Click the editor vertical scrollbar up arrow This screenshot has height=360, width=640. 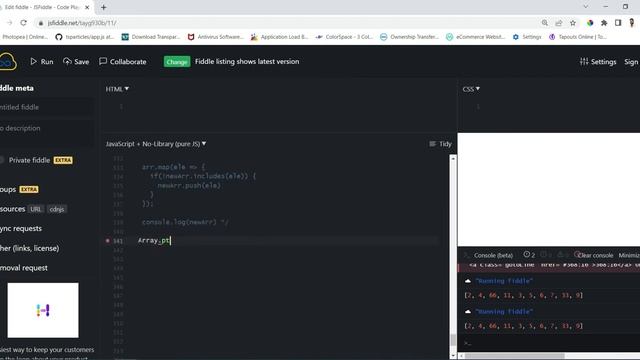(x=453, y=158)
